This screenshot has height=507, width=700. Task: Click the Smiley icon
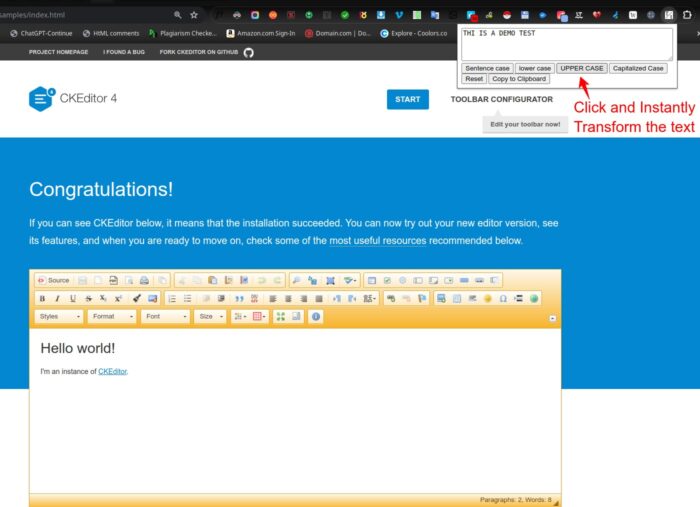point(488,299)
